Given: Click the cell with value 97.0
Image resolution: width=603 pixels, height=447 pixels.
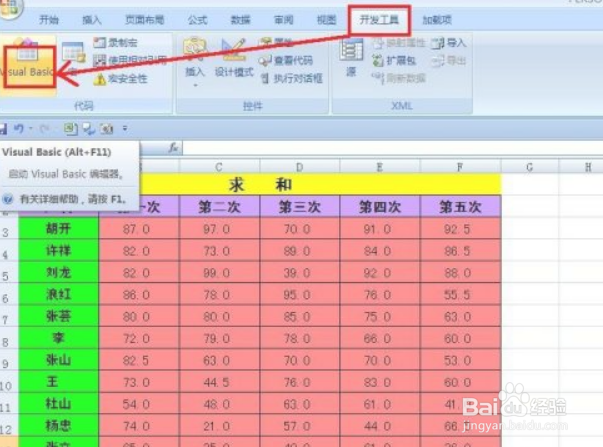Looking at the screenshot, I should point(219,229).
